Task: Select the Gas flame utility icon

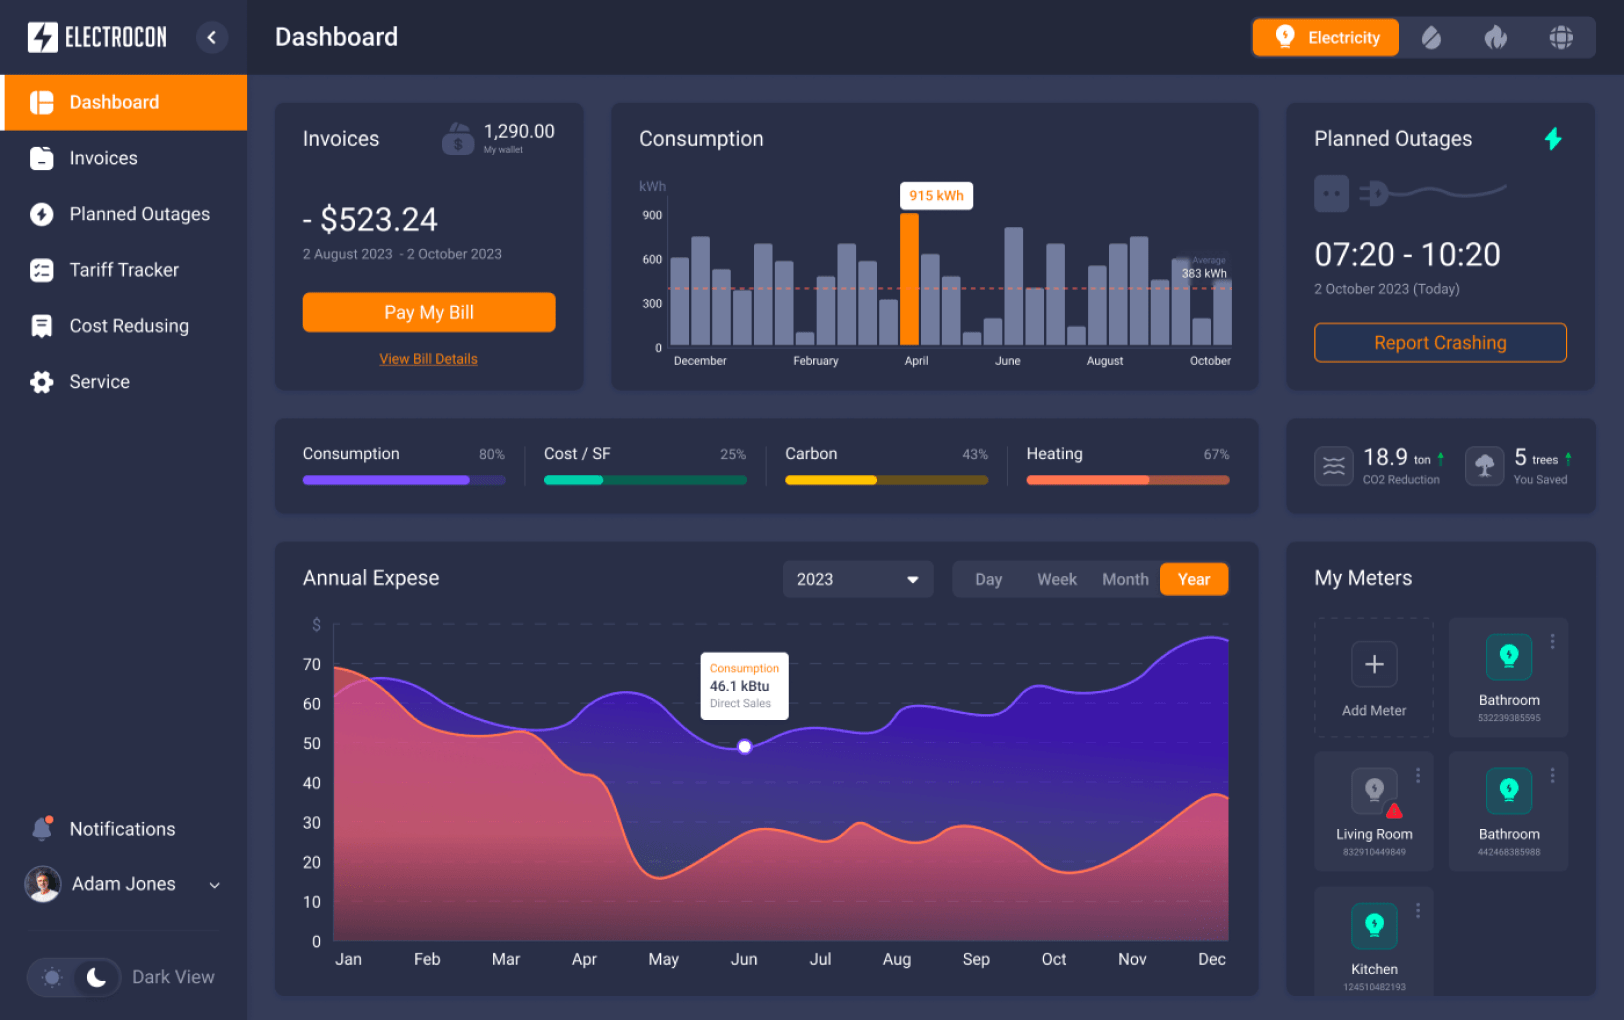Action: [x=1495, y=37]
